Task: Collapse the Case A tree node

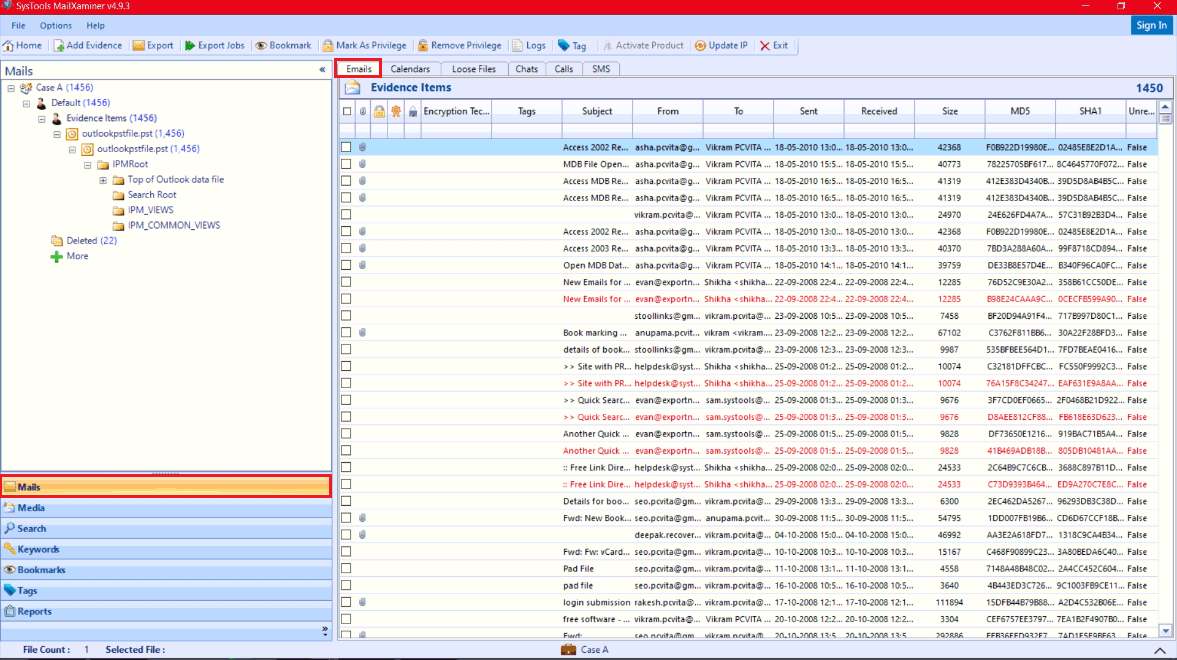Action: click(x=11, y=88)
